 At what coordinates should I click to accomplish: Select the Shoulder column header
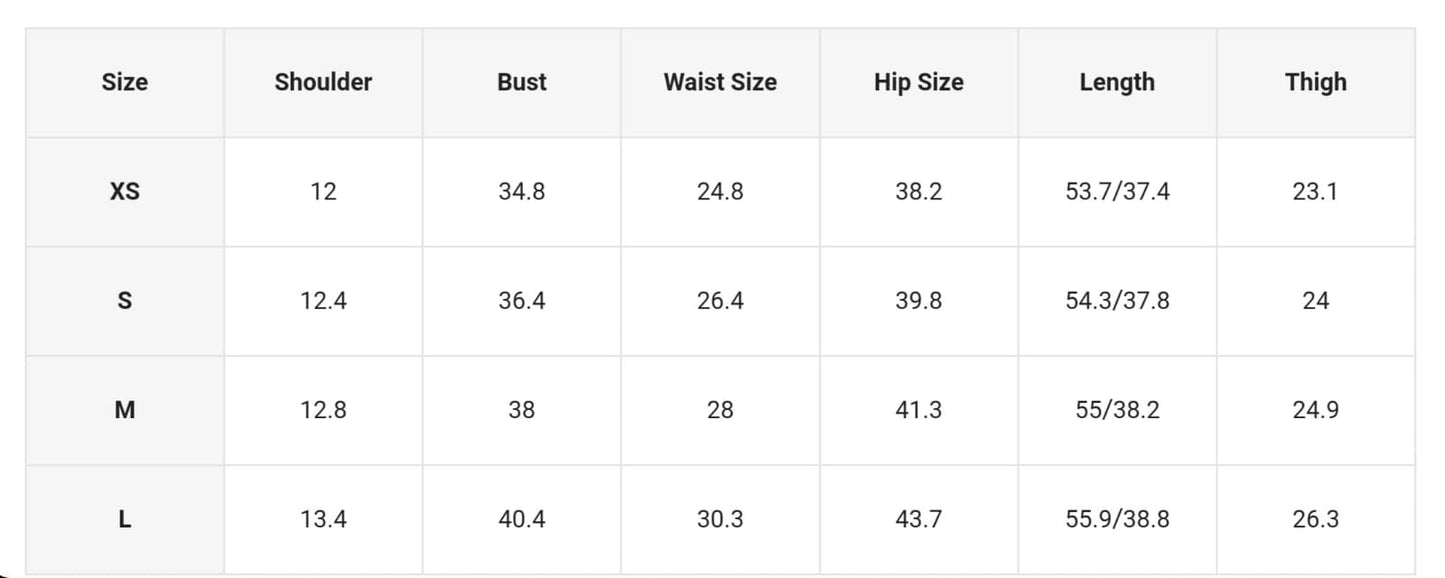pyautogui.click(x=323, y=82)
